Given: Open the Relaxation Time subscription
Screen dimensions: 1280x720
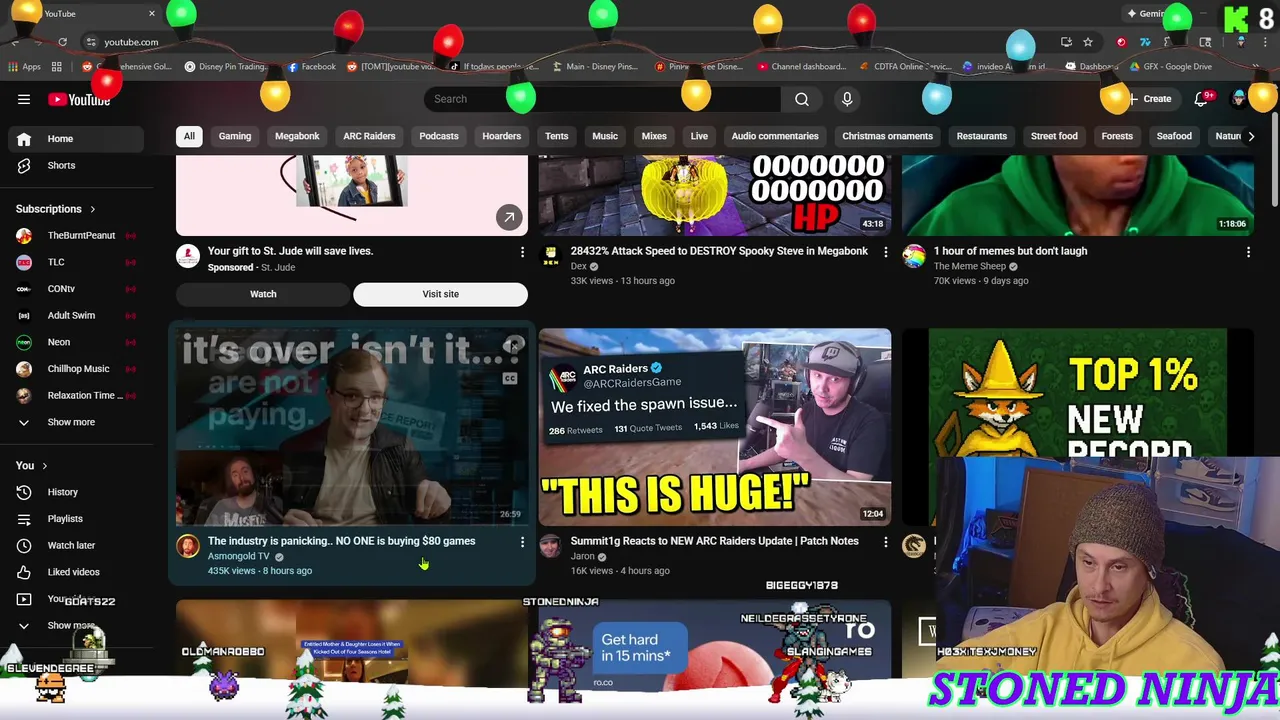Looking at the screenshot, I should point(76,395).
